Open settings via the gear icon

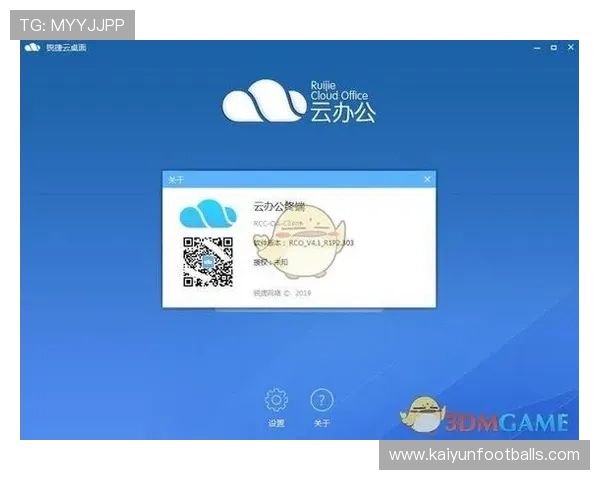(x=276, y=401)
